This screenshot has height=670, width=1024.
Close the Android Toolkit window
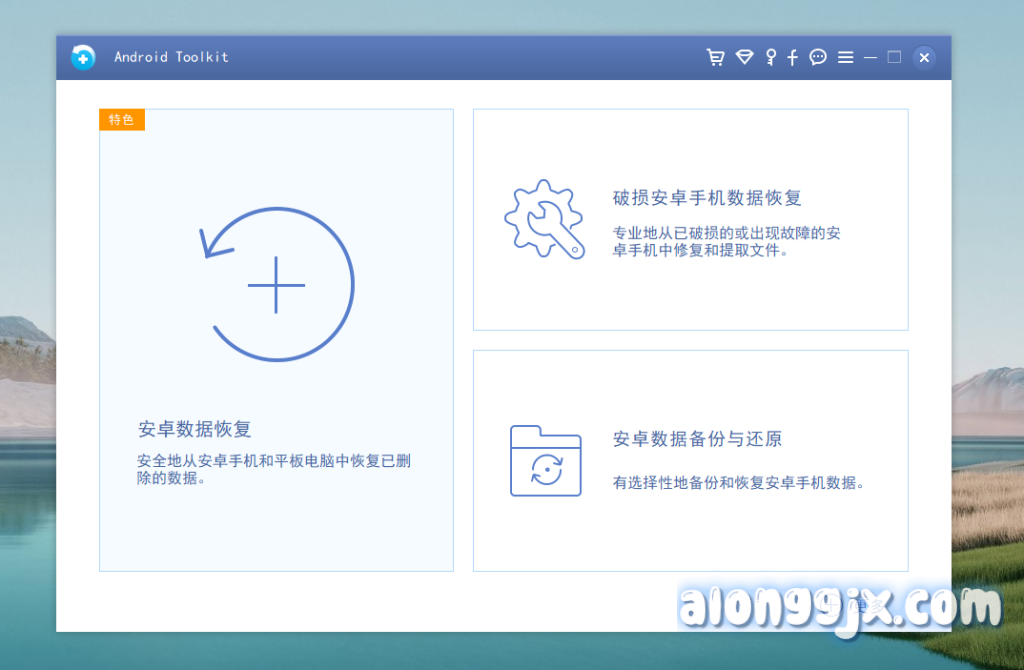(x=924, y=58)
